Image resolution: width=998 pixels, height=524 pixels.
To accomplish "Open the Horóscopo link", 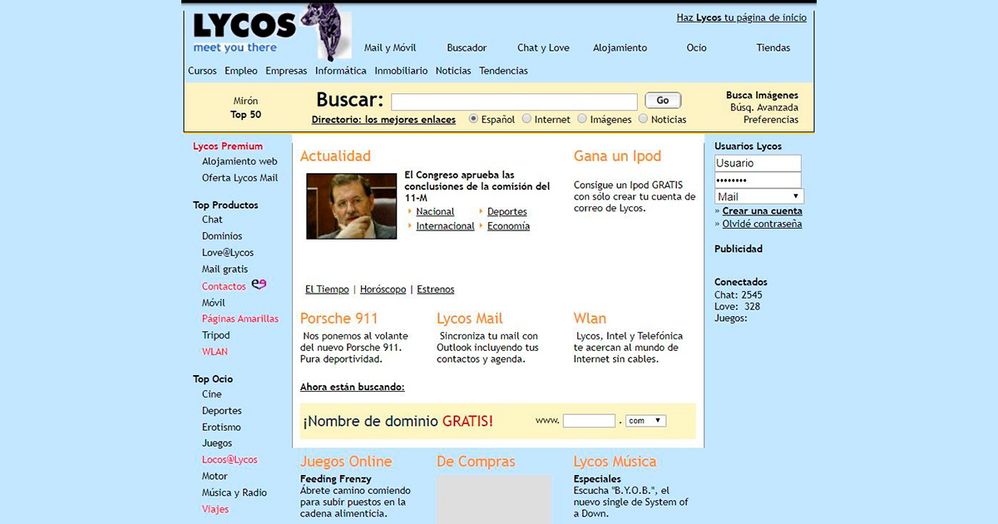I will 383,289.
